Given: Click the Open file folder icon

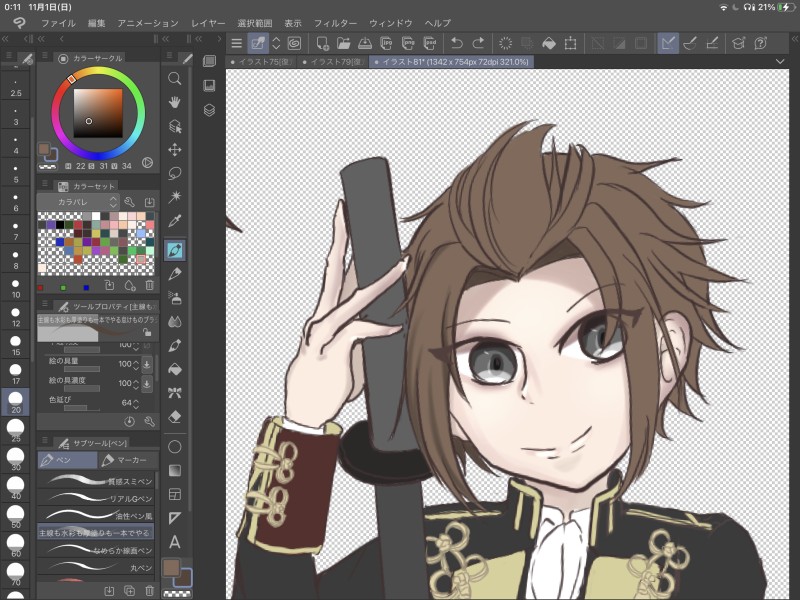Looking at the screenshot, I should tap(343, 43).
